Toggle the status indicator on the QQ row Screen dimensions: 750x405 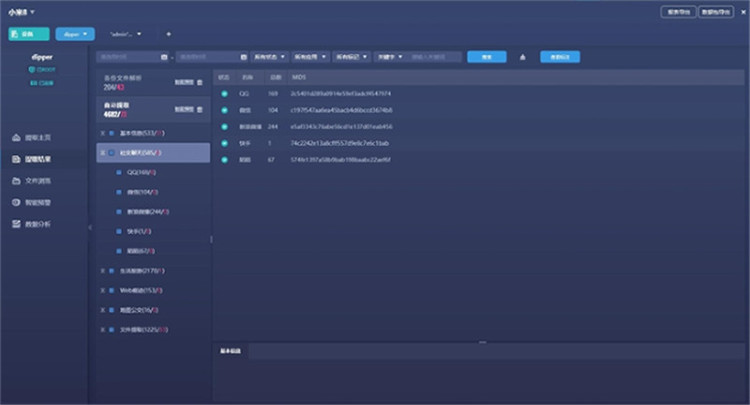(225, 94)
